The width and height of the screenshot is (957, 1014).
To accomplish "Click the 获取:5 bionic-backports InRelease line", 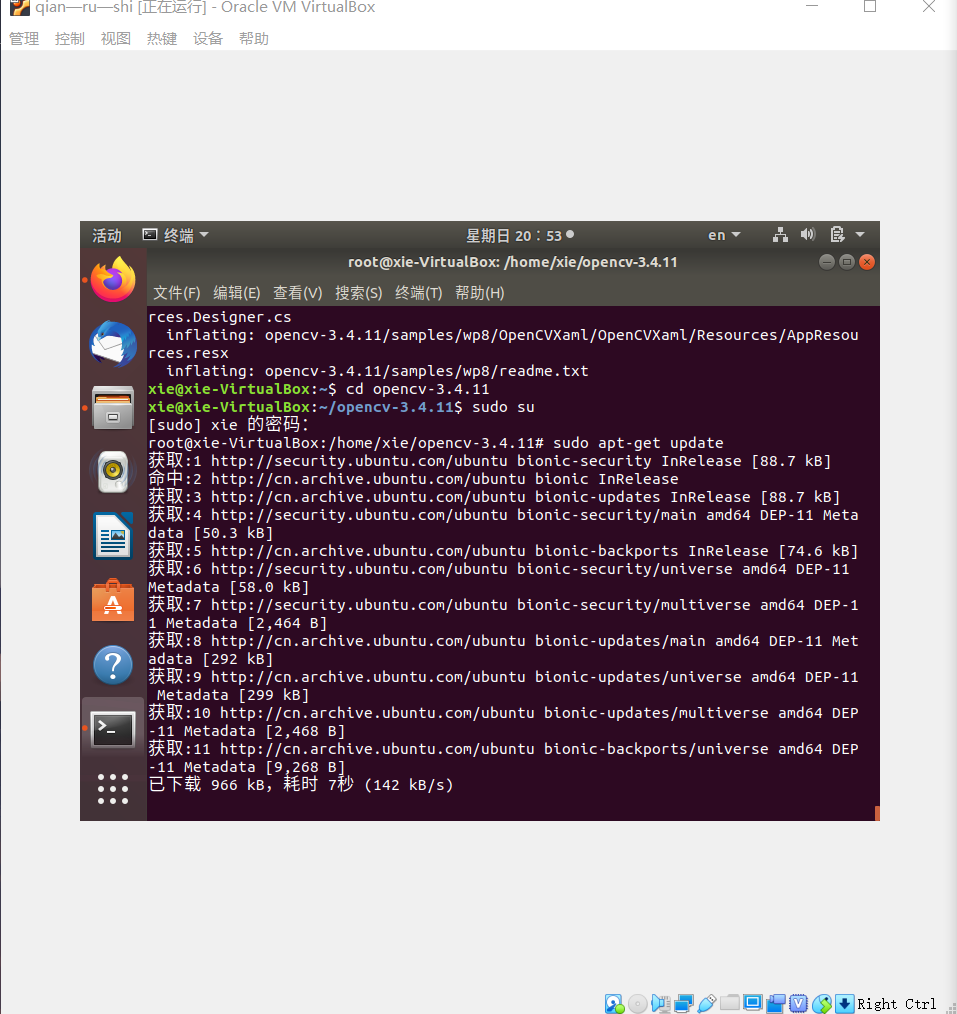I will point(503,551).
